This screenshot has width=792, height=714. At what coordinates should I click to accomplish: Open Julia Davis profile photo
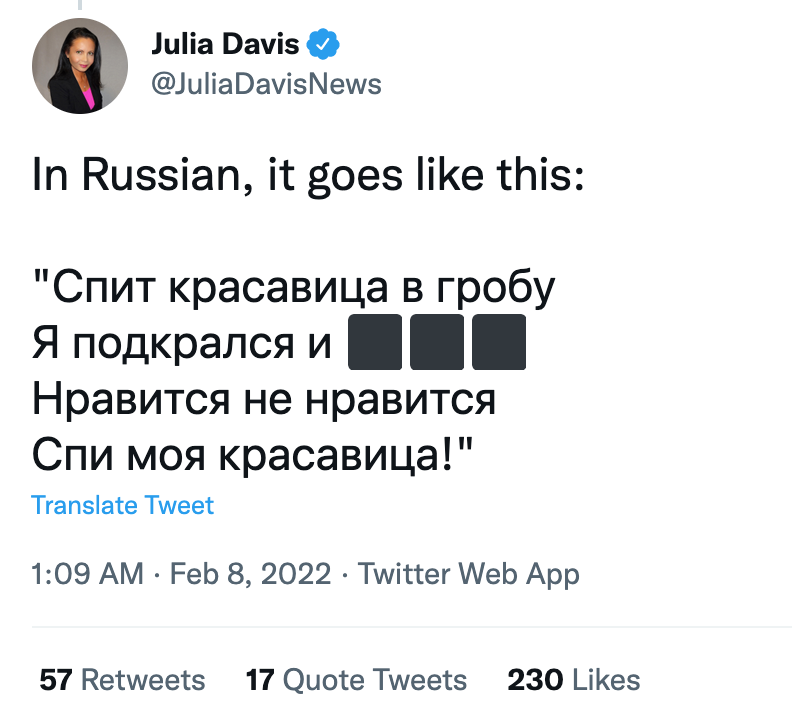point(80,65)
